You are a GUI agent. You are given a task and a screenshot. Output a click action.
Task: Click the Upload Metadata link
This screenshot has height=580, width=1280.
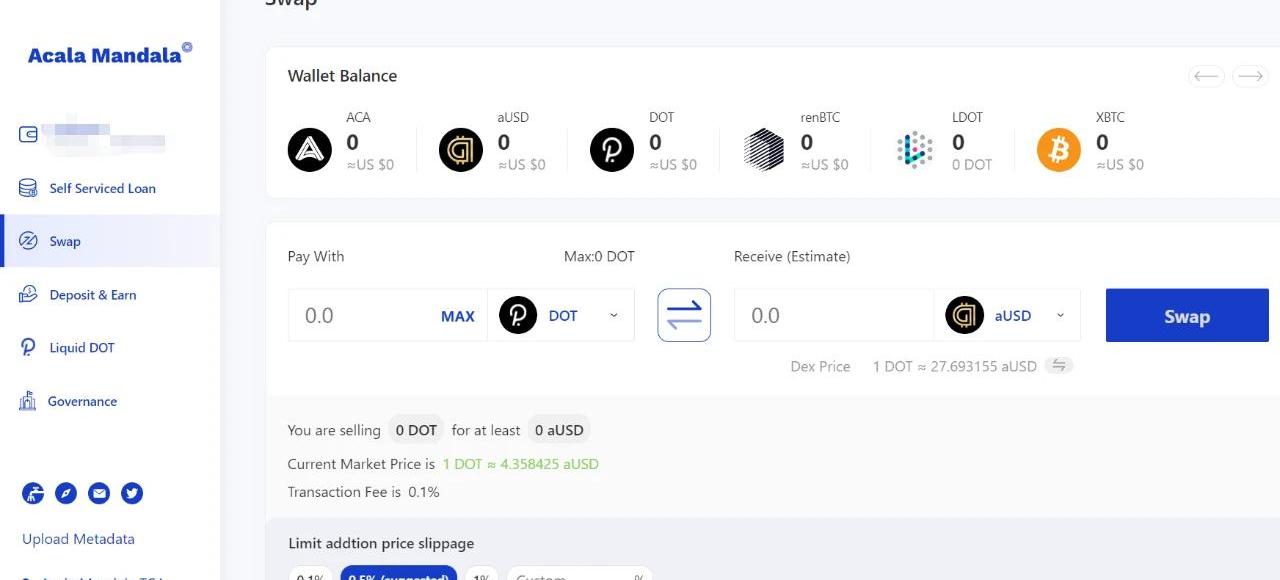pyautogui.click(x=78, y=539)
